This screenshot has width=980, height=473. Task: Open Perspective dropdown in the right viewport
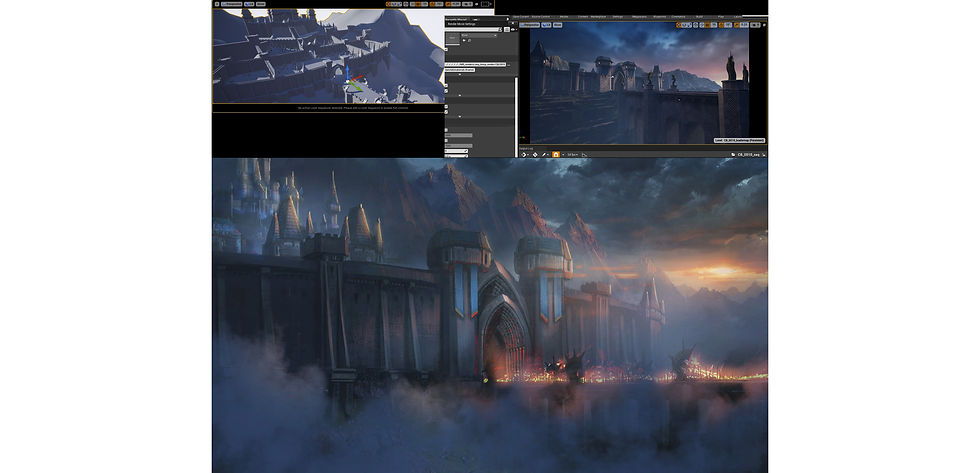point(529,25)
